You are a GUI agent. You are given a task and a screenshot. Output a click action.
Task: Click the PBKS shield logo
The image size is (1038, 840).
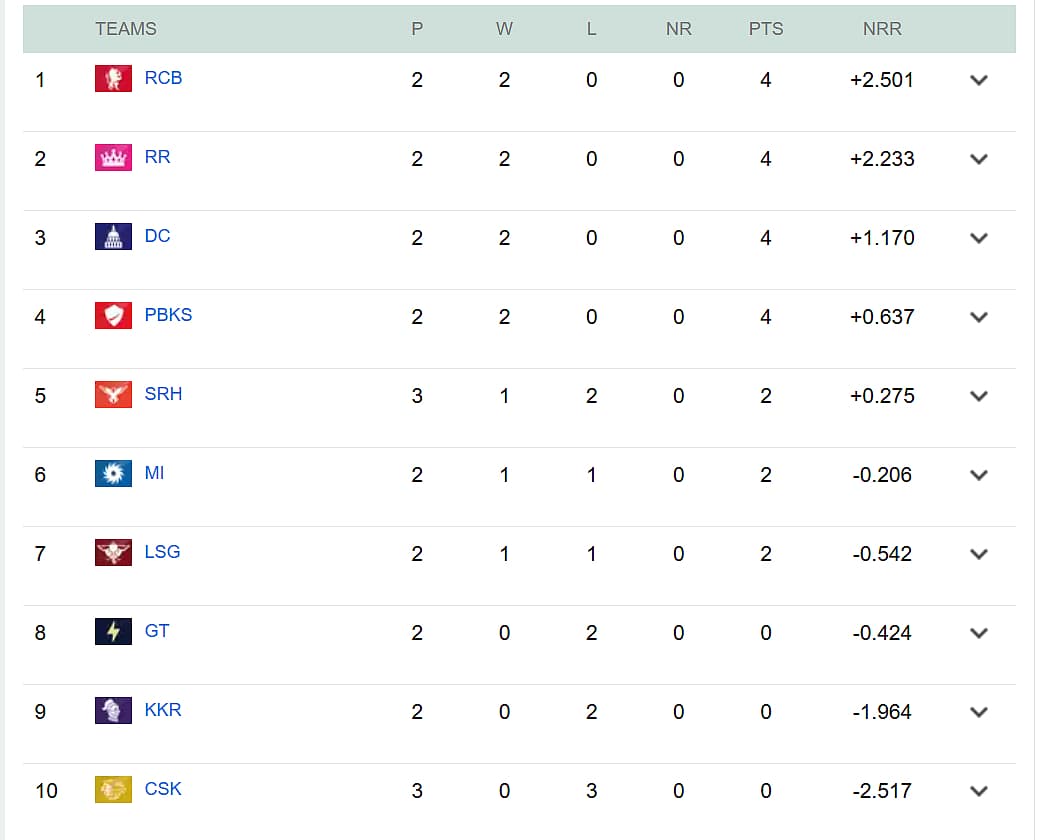click(113, 315)
